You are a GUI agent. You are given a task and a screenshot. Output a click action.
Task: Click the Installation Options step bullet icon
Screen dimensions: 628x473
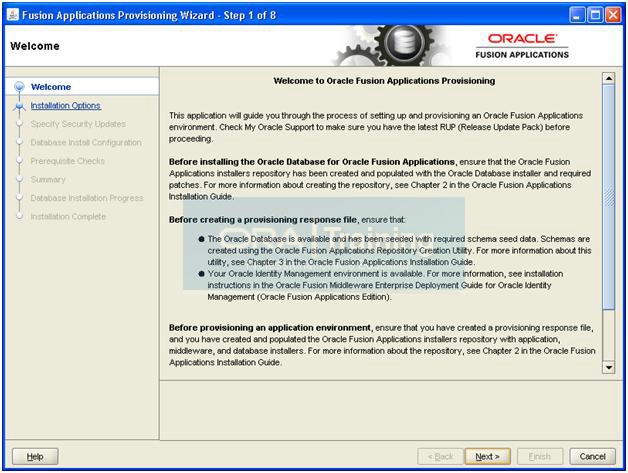(x=18, y=106)
